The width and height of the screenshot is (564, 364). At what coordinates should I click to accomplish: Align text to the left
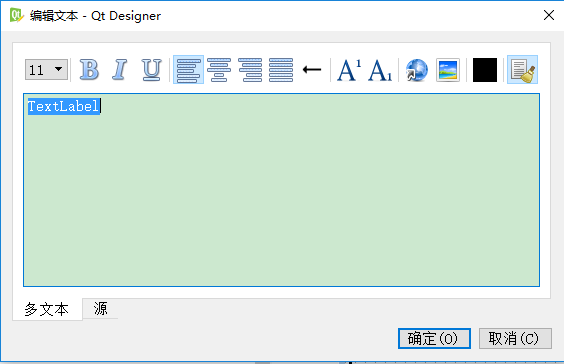(x=188, y=69)
